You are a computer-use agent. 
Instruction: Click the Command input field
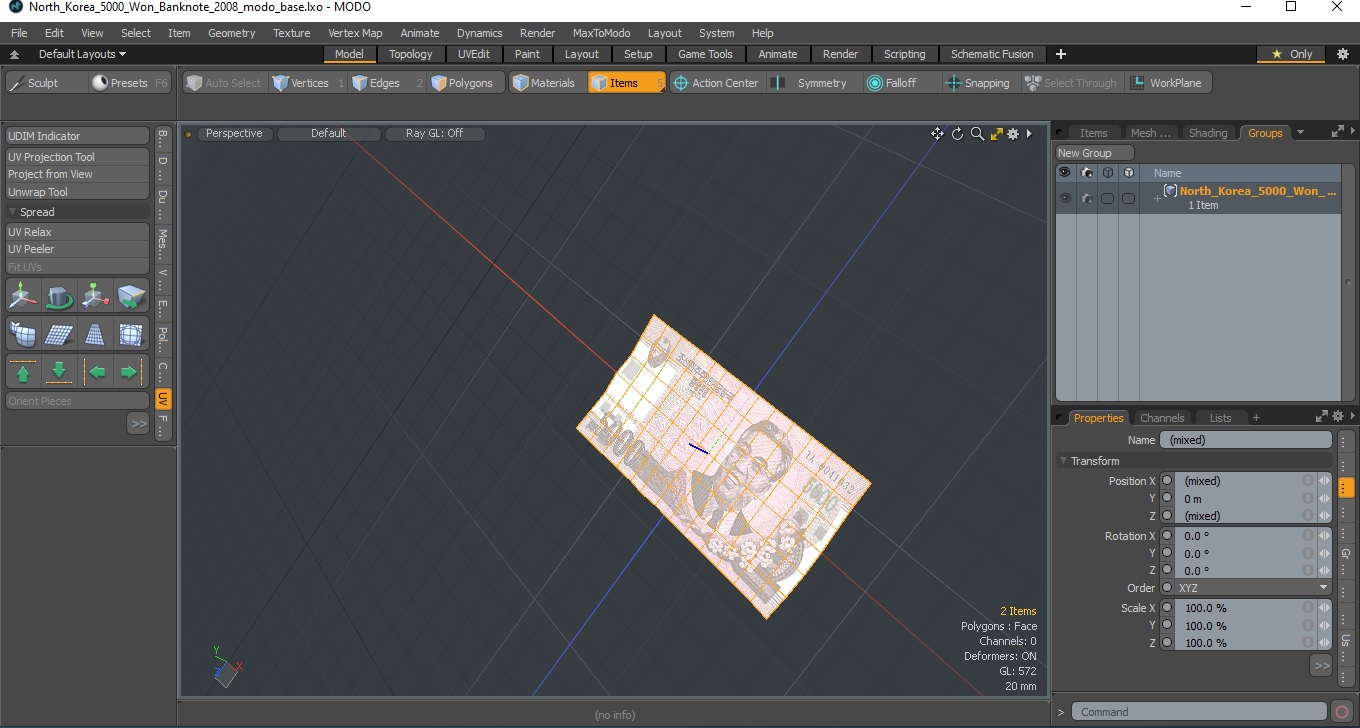click(1199, 712)
